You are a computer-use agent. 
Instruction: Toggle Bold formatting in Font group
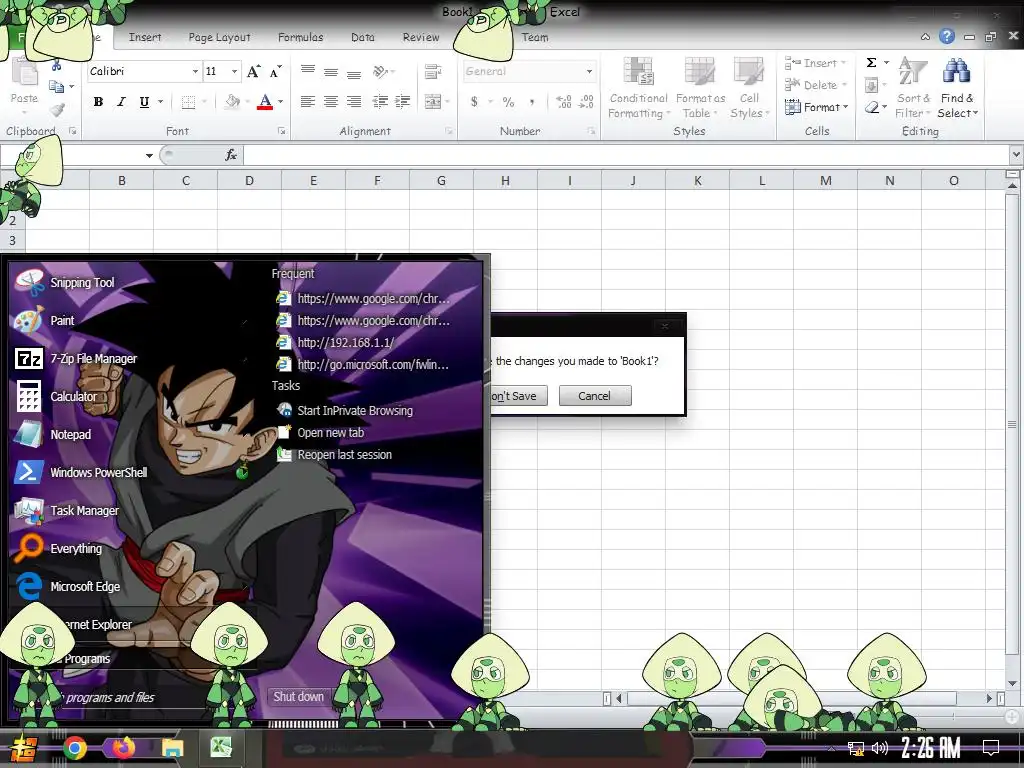tap(98, 102)
